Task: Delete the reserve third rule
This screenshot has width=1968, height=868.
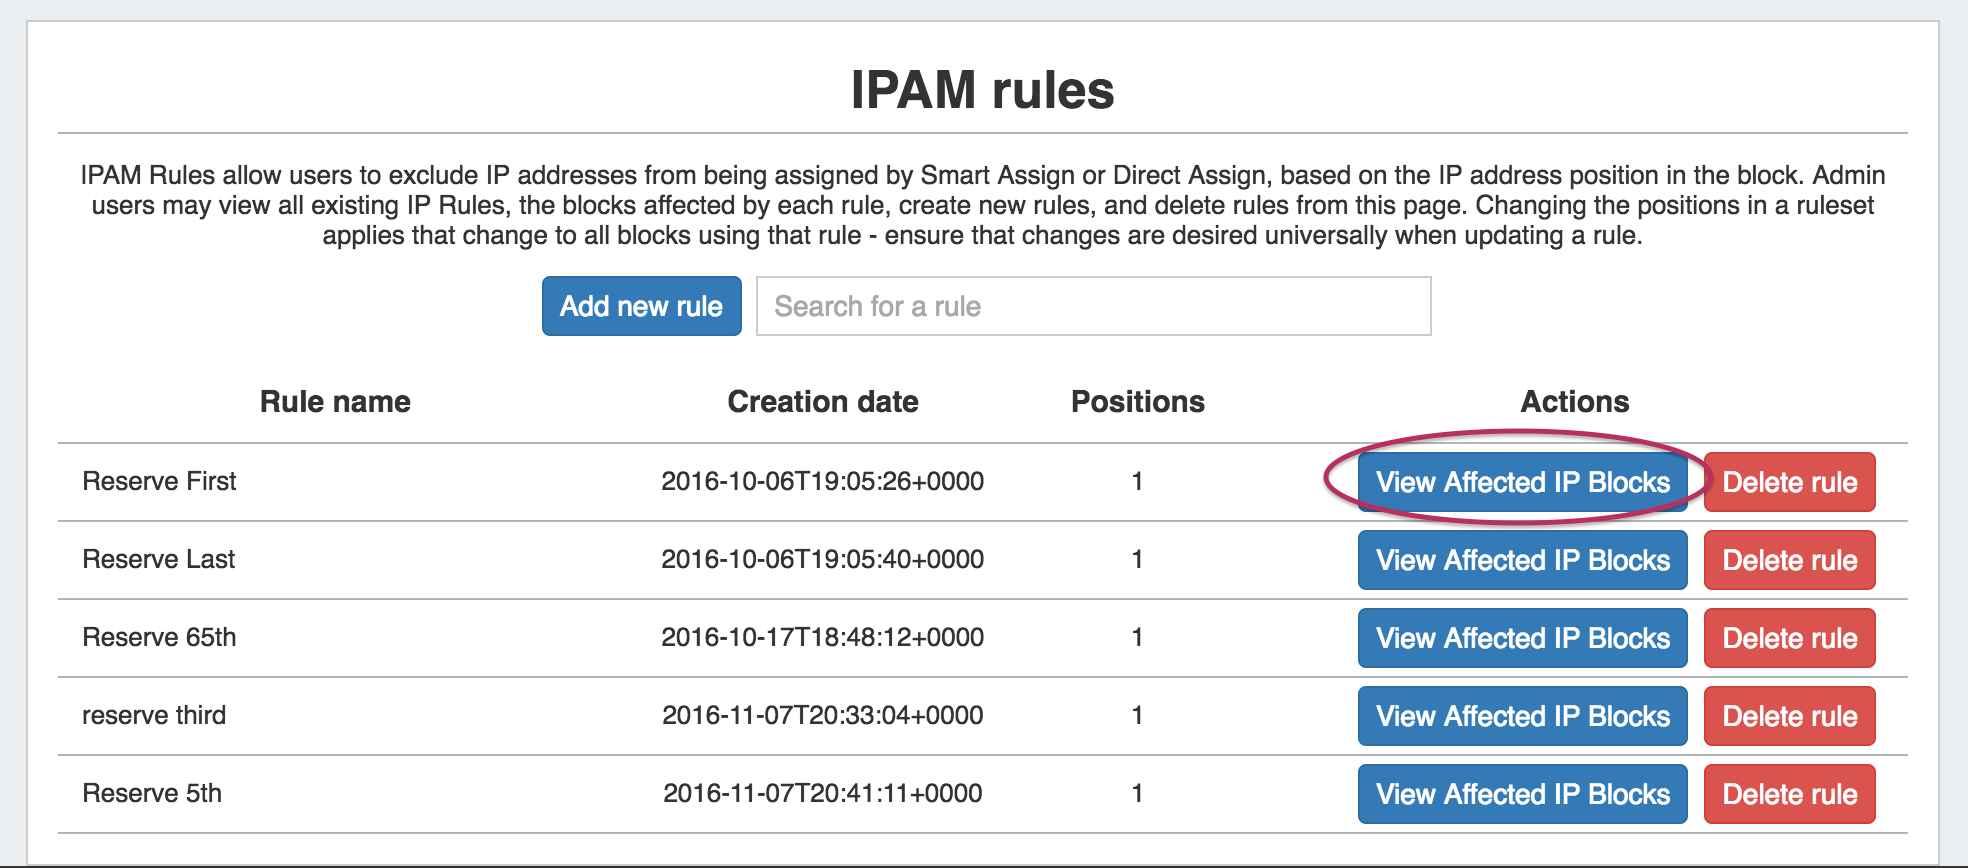Action: pyautogui.click(x=1789, y=716)
